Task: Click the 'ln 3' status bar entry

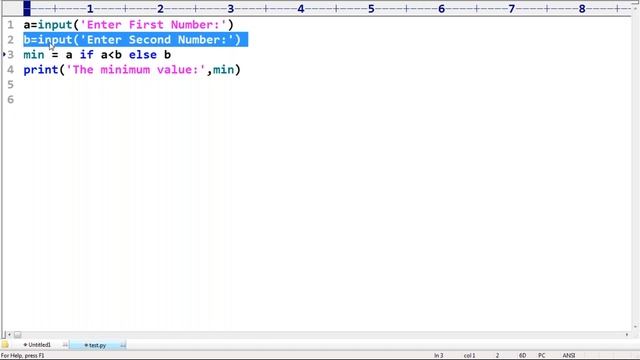Action: [439, 356]
